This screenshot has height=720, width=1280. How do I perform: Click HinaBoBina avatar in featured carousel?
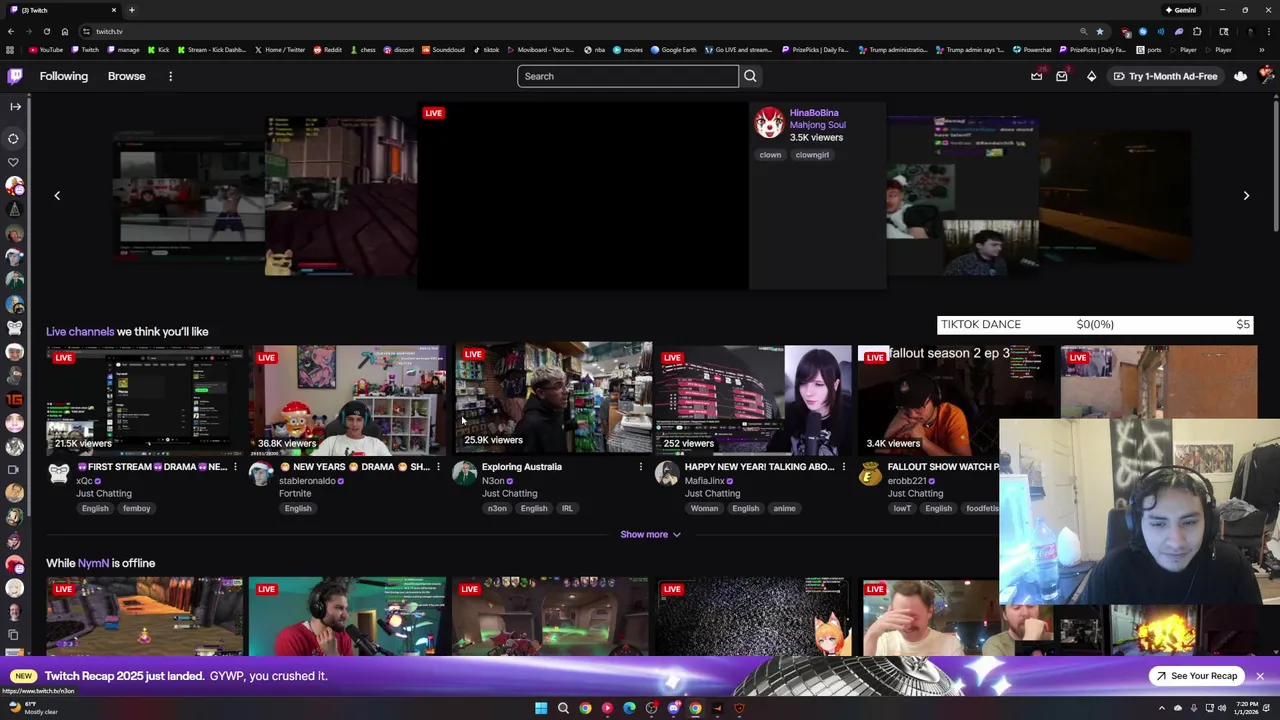tap(770, 123)
